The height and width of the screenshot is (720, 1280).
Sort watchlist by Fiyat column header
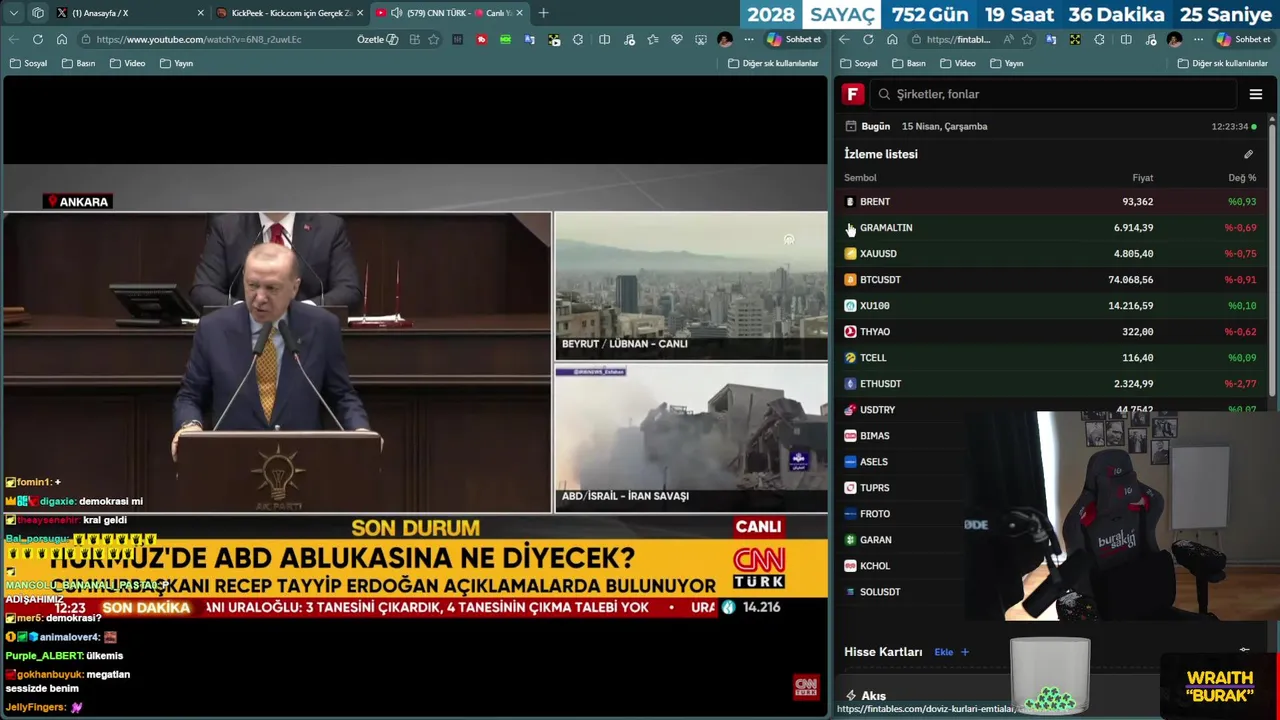[x=1142, y=178]
